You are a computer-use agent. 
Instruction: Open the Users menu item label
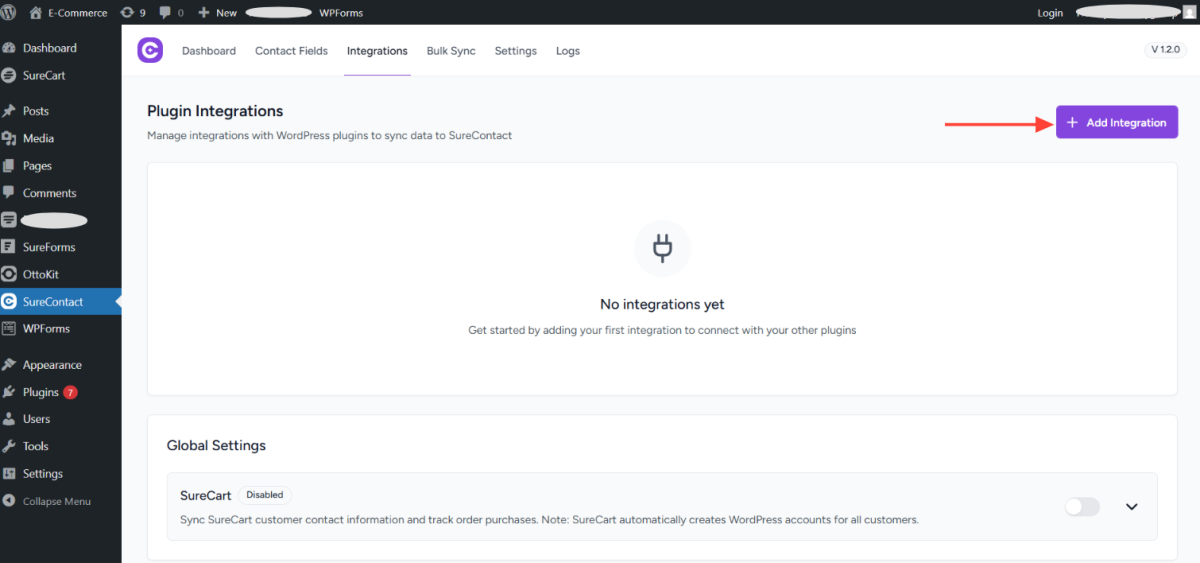37,419
